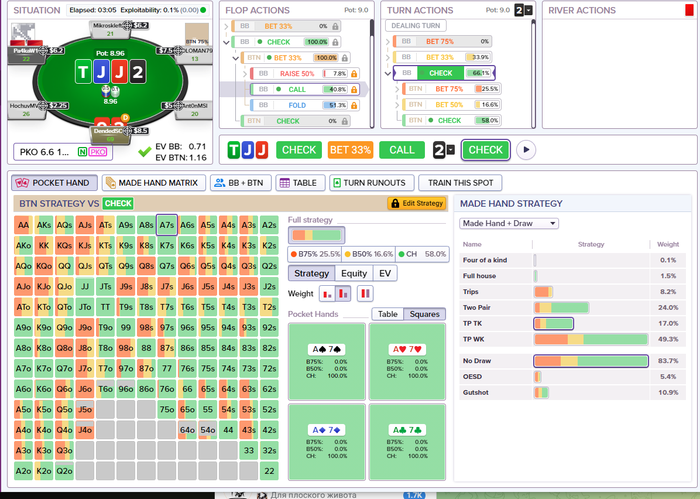Click the N badge next to PKO name

click(x=82, y=152)
